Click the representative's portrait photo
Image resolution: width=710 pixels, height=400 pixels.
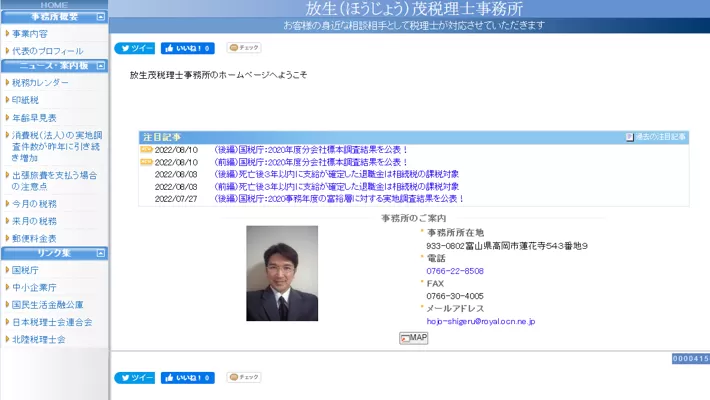282,273
